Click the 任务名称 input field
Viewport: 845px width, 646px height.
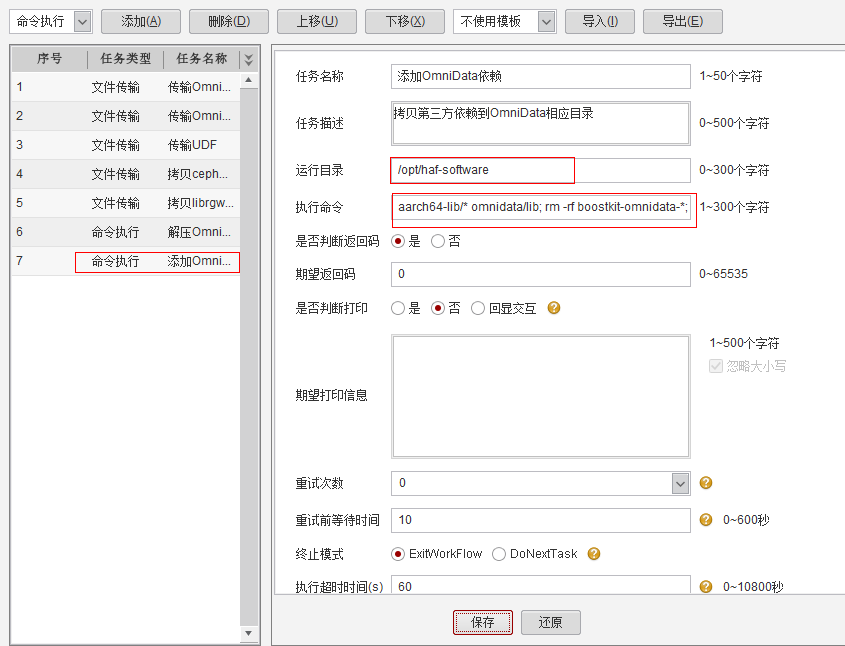click(541, 77)
